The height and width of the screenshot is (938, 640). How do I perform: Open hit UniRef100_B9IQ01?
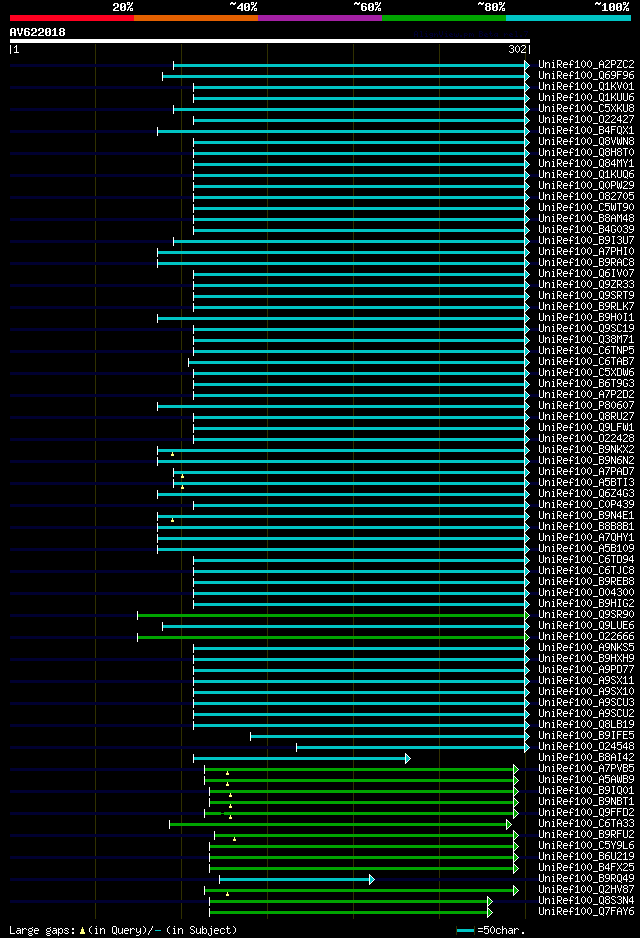point(586,790)
